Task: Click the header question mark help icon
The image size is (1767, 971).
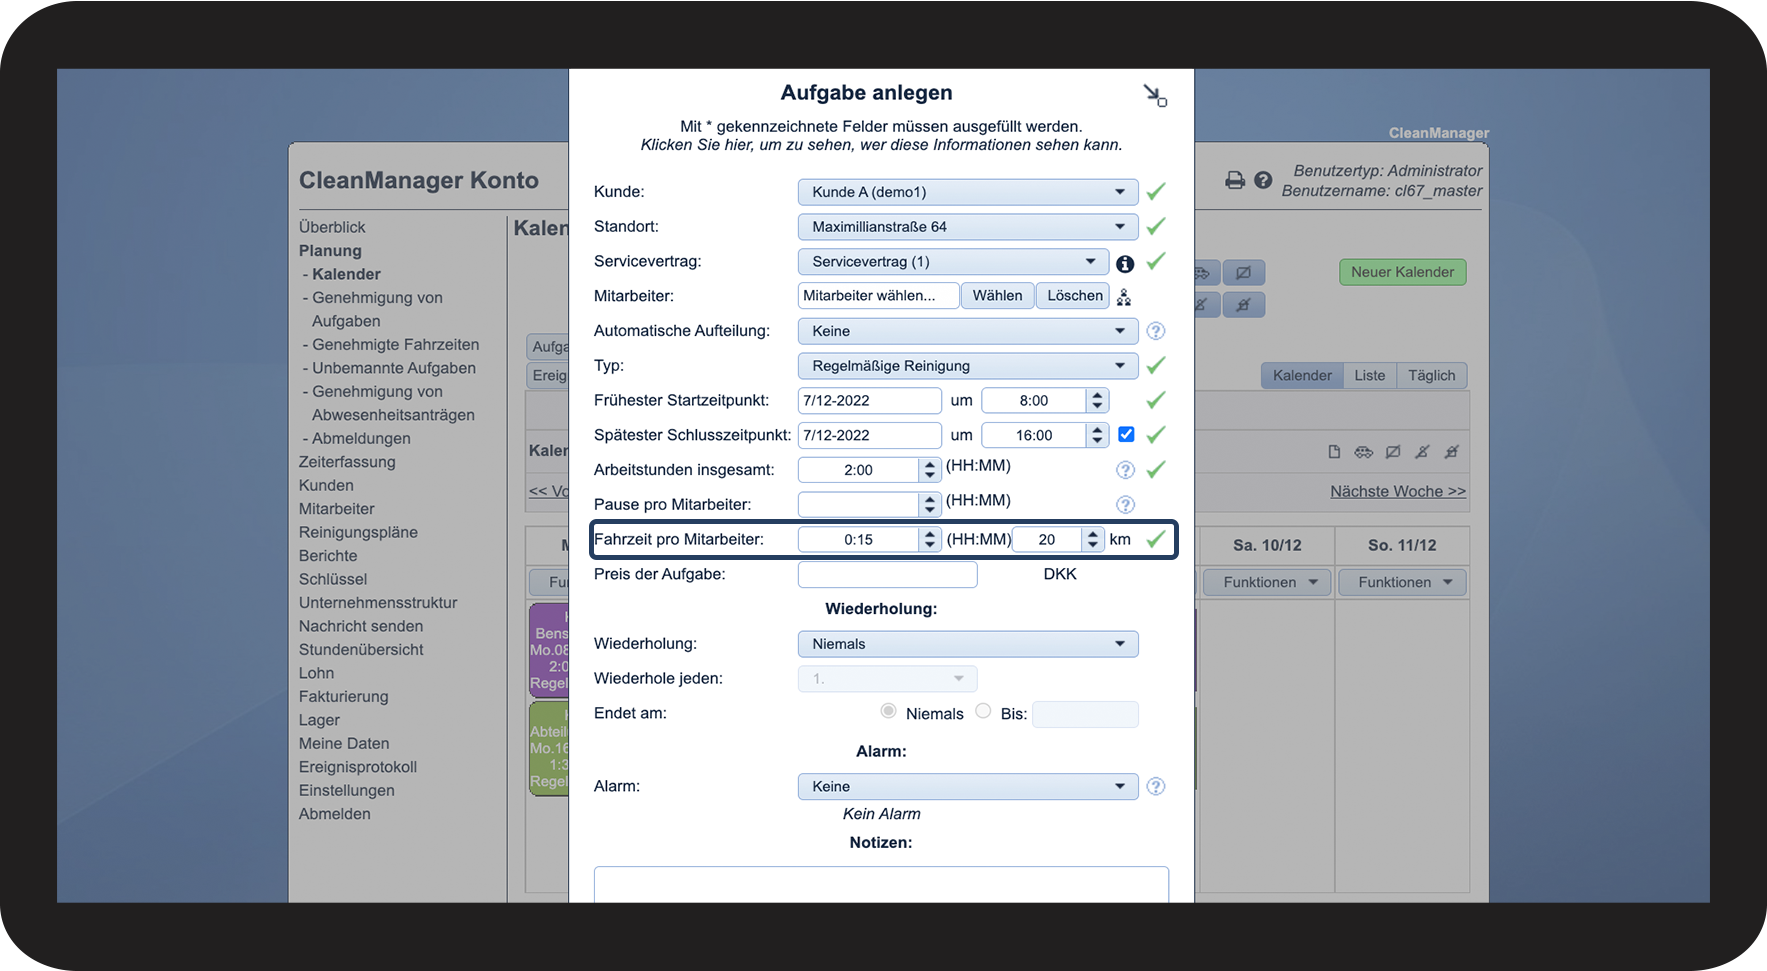Action: pos(1263,180)
